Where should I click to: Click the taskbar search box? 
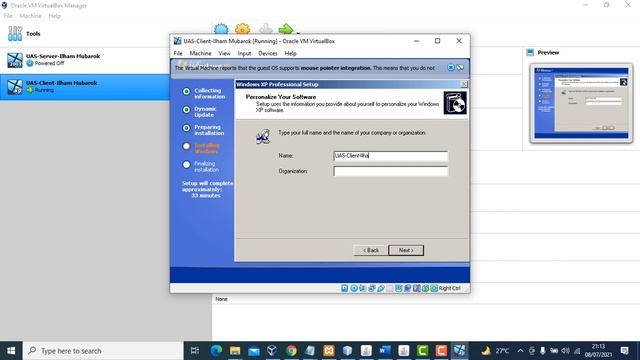point(103,351)
